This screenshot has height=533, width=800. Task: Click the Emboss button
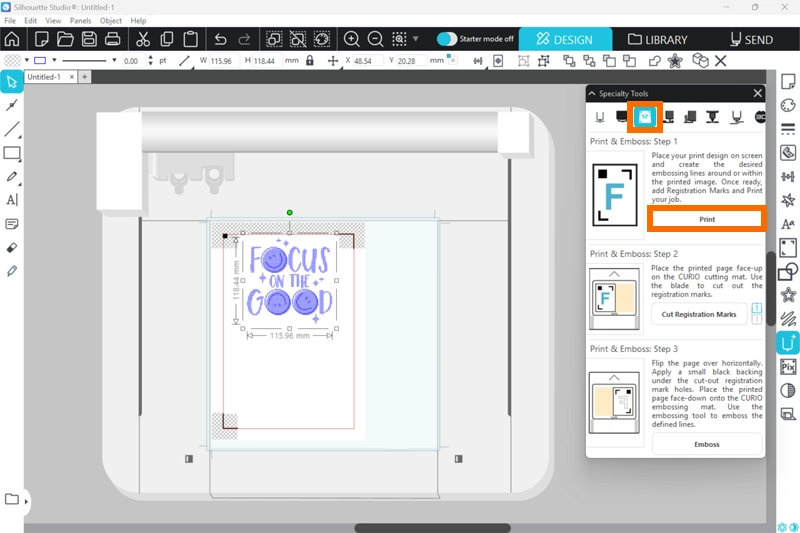tap(706, 442)
